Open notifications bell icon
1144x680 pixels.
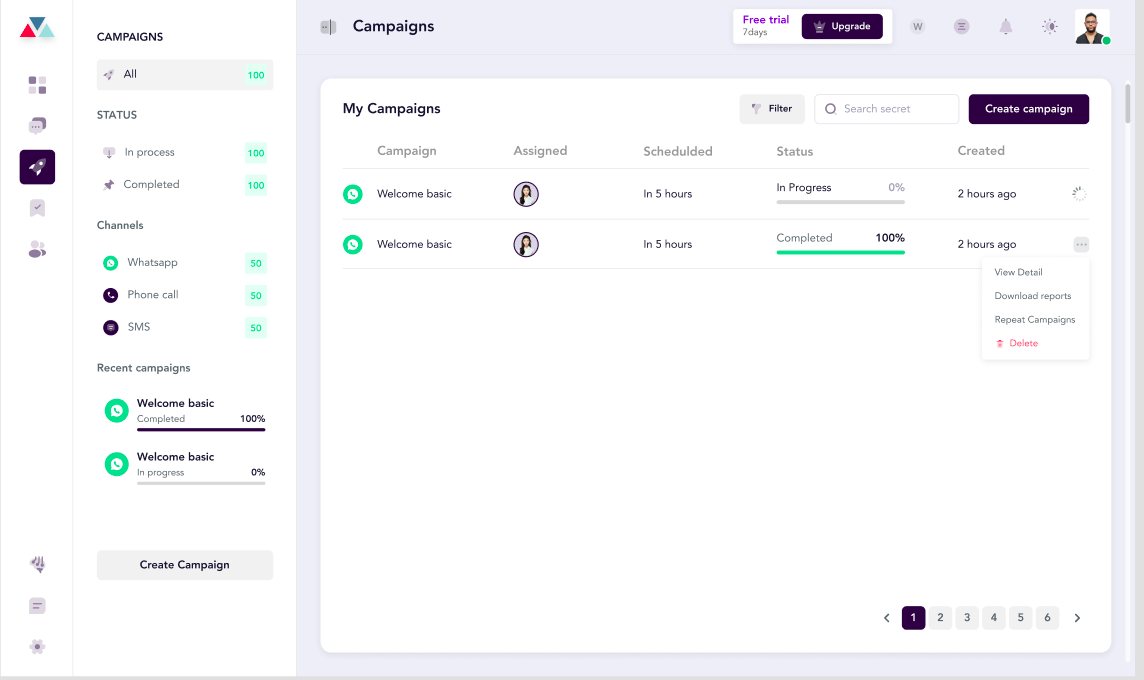(x=1005, y=27)
